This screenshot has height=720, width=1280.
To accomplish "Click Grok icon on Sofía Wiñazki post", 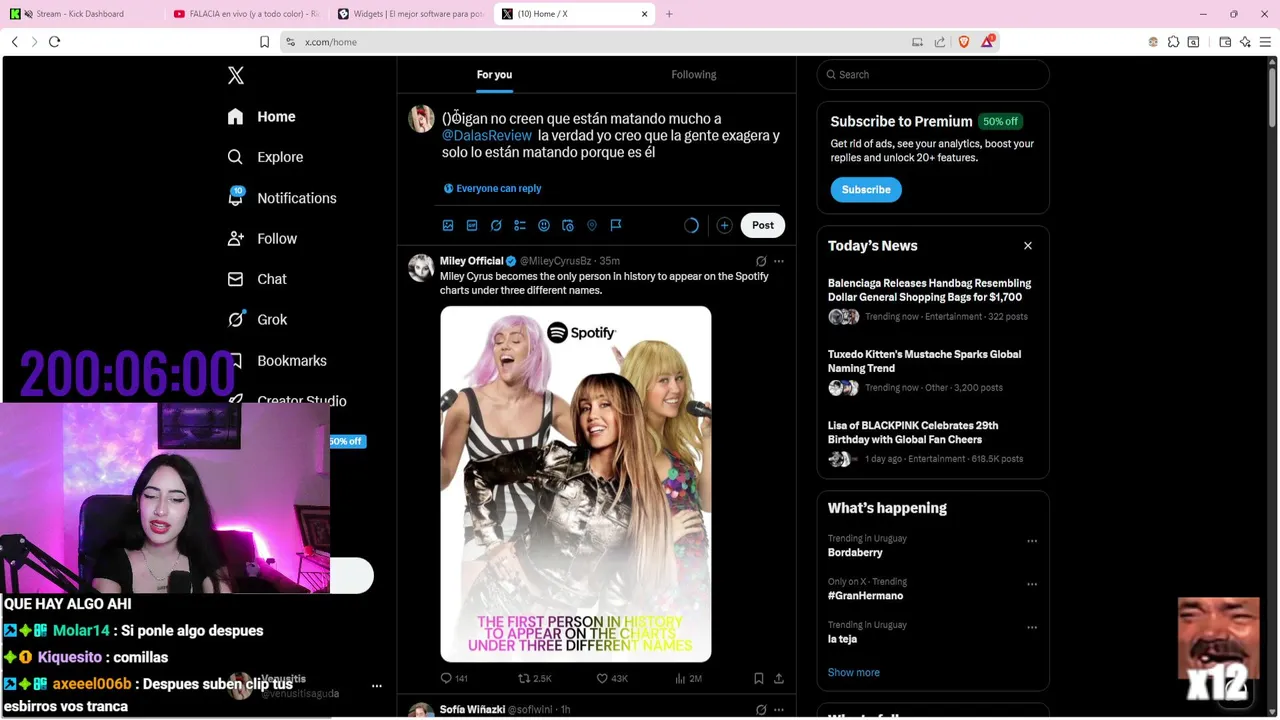I will 761,710.
